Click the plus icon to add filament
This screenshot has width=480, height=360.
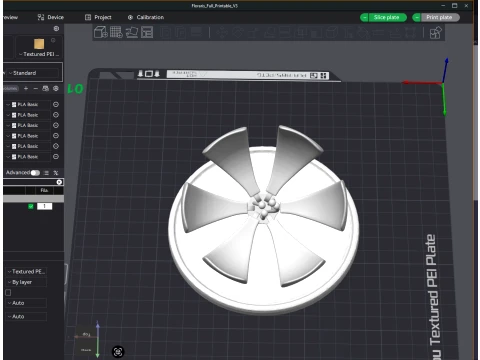(x=26, y=88)
